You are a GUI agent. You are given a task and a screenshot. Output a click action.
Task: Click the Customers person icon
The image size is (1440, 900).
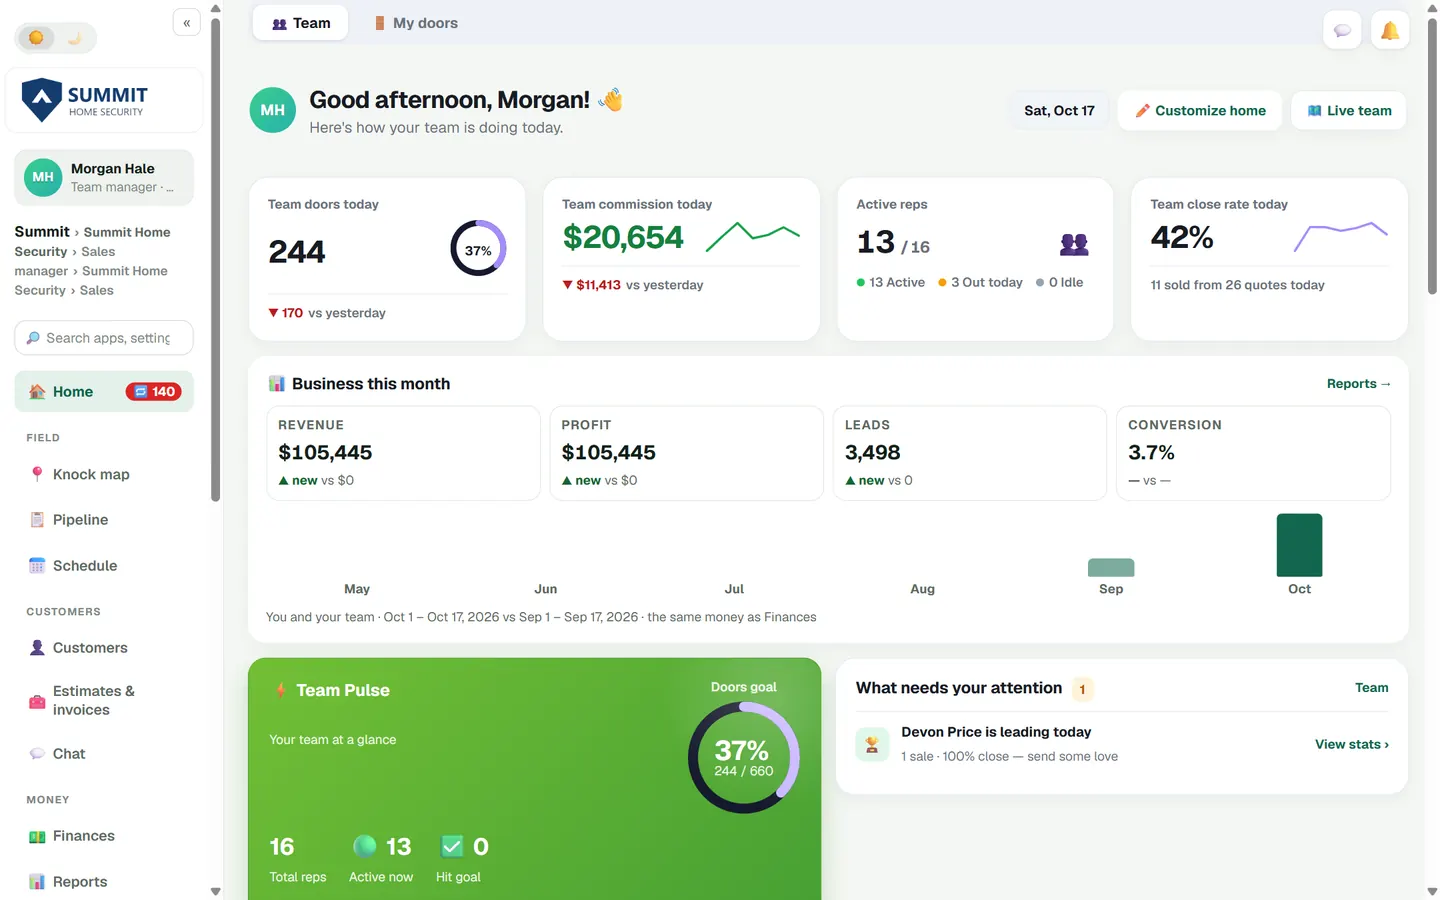click(x=37, y=648)
